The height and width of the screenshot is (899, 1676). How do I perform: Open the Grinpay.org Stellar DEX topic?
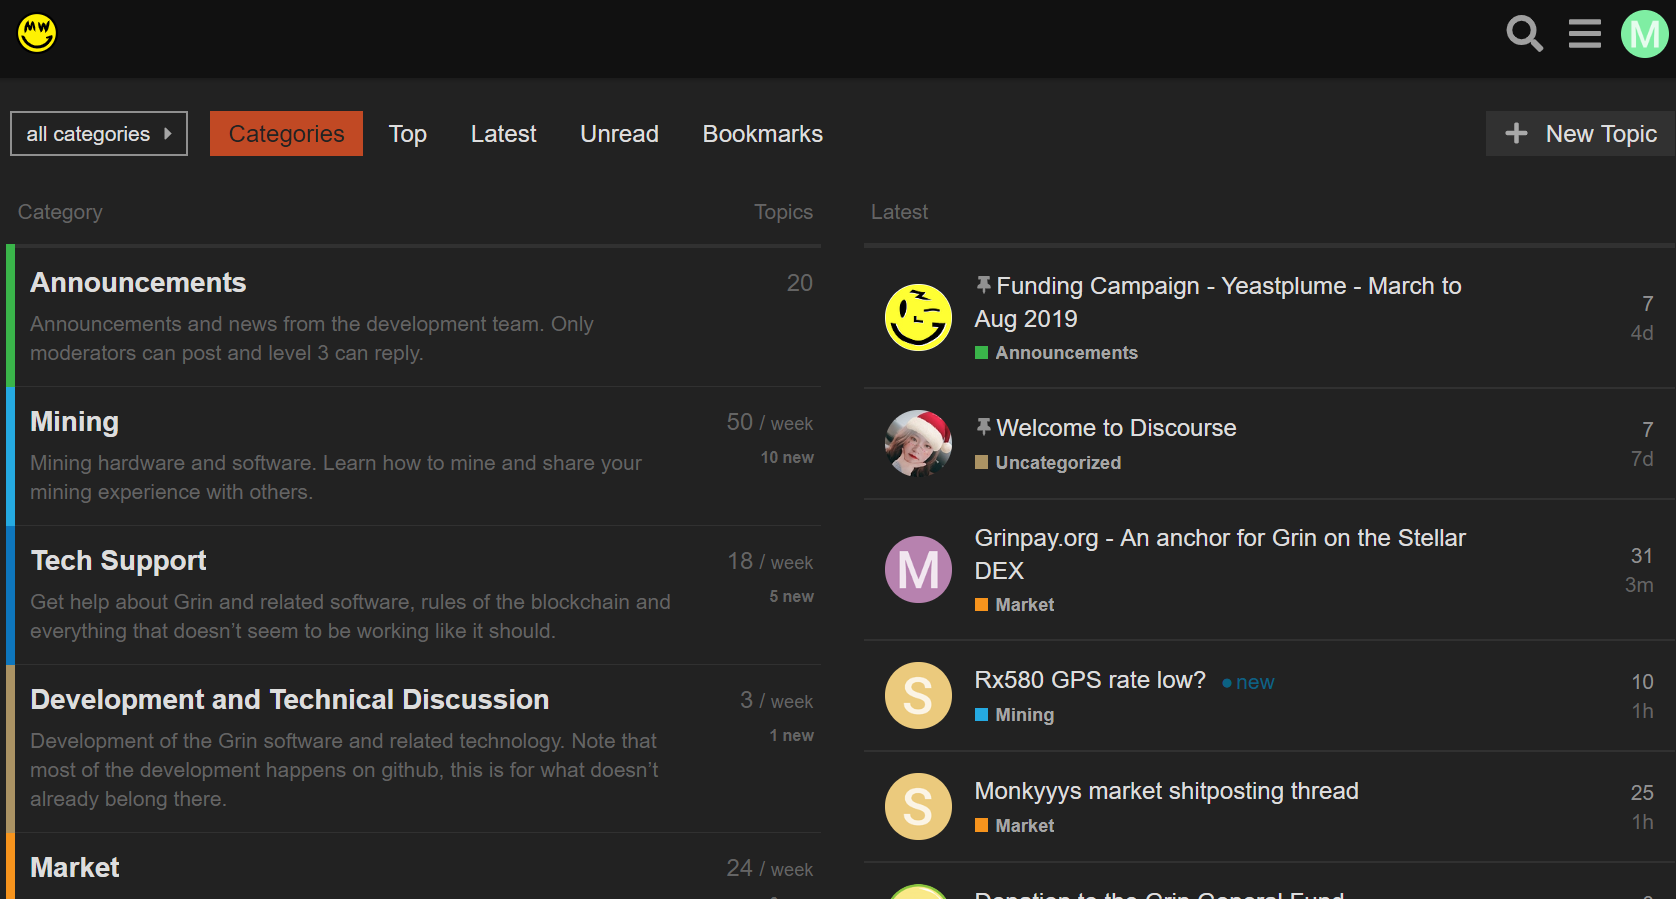(1220, 554)
